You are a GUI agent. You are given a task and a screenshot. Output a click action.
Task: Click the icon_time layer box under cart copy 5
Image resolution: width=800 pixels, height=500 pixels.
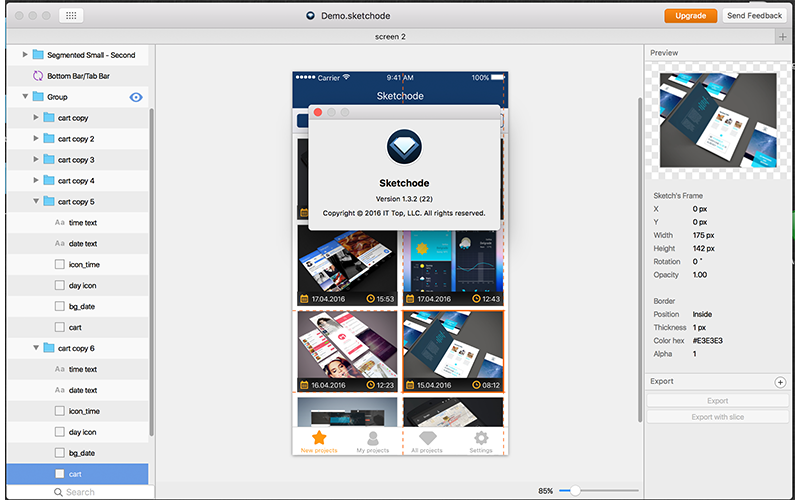tap(60, 264)
